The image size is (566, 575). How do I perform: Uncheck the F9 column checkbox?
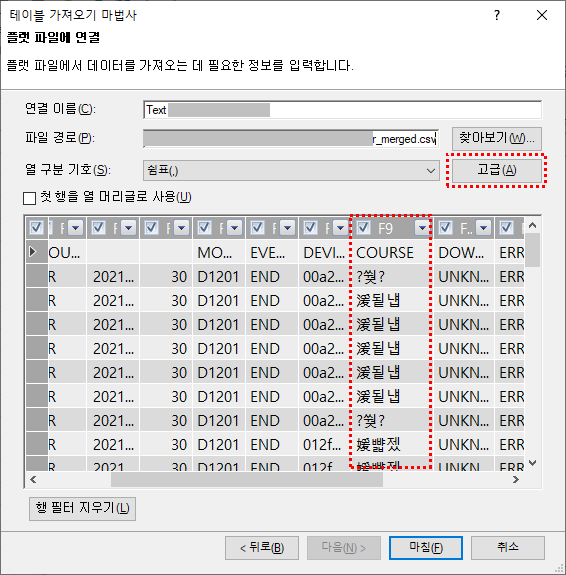(364, 228)
